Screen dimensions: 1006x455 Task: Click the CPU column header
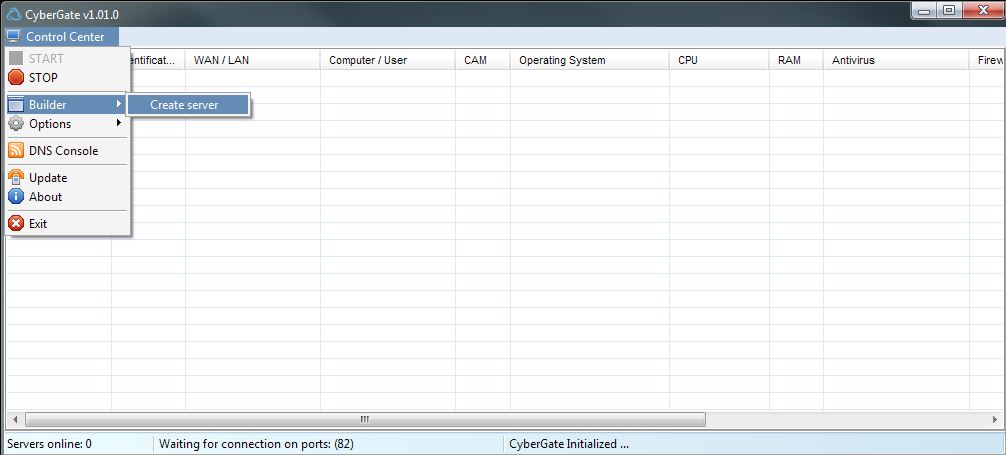(719, 60)
